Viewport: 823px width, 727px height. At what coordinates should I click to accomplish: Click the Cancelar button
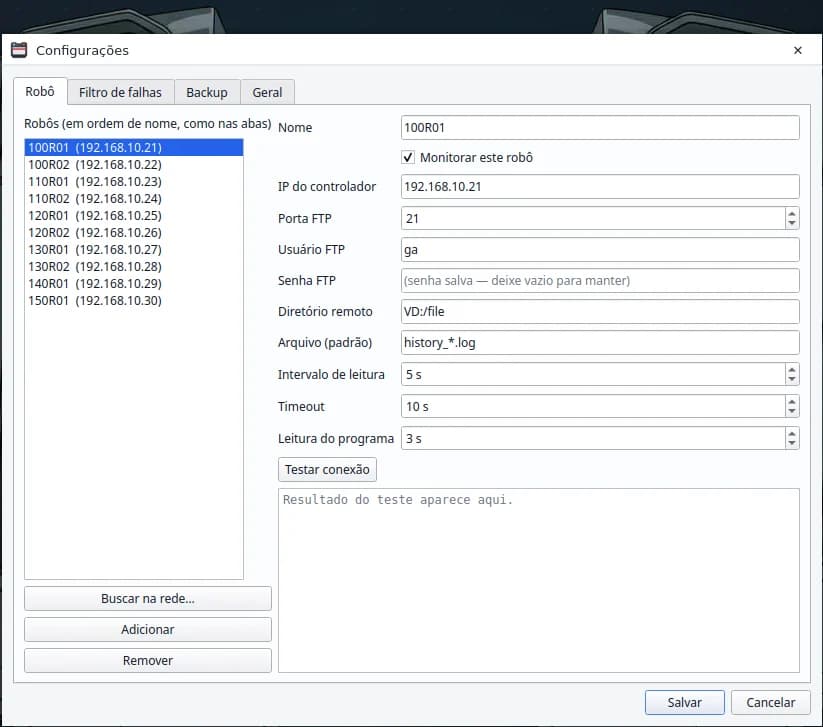[x=771, y=702]
